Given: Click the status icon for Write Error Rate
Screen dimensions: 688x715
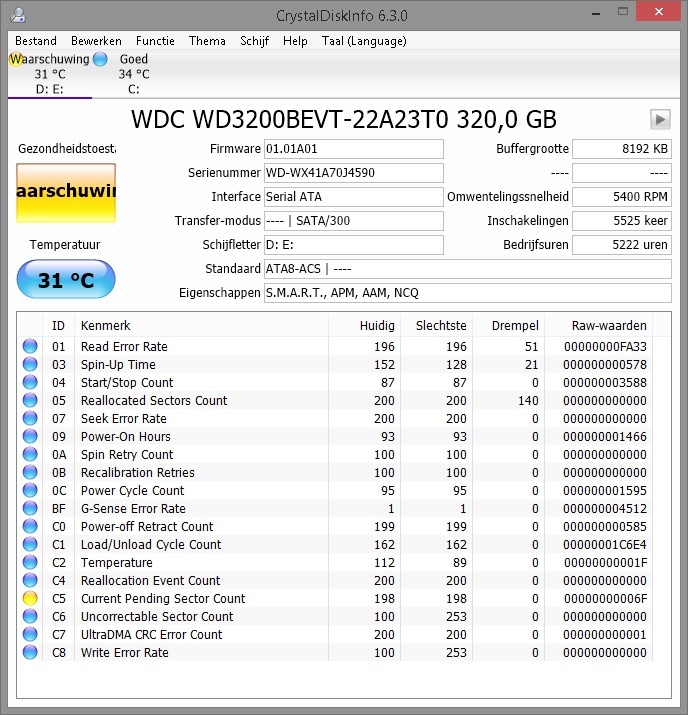Looking at the screenshot, I should (x=30, y=652).
